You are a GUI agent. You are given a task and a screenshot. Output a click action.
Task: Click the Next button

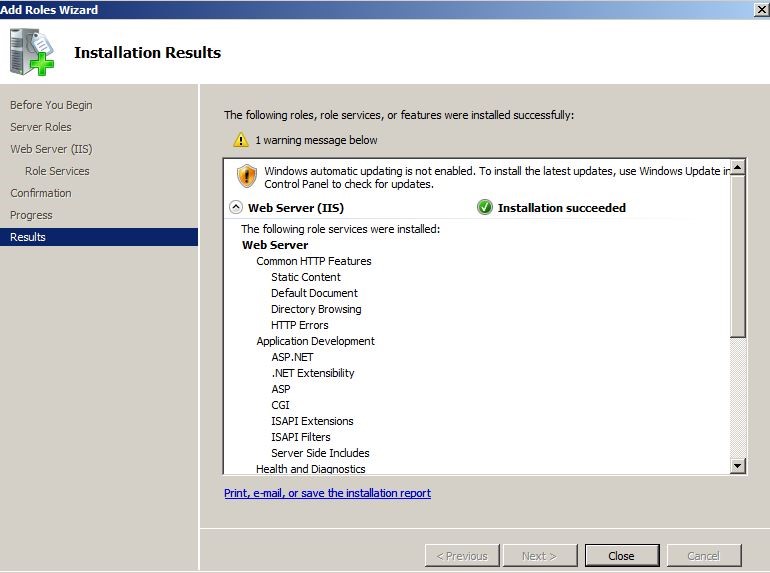point(540,556)
